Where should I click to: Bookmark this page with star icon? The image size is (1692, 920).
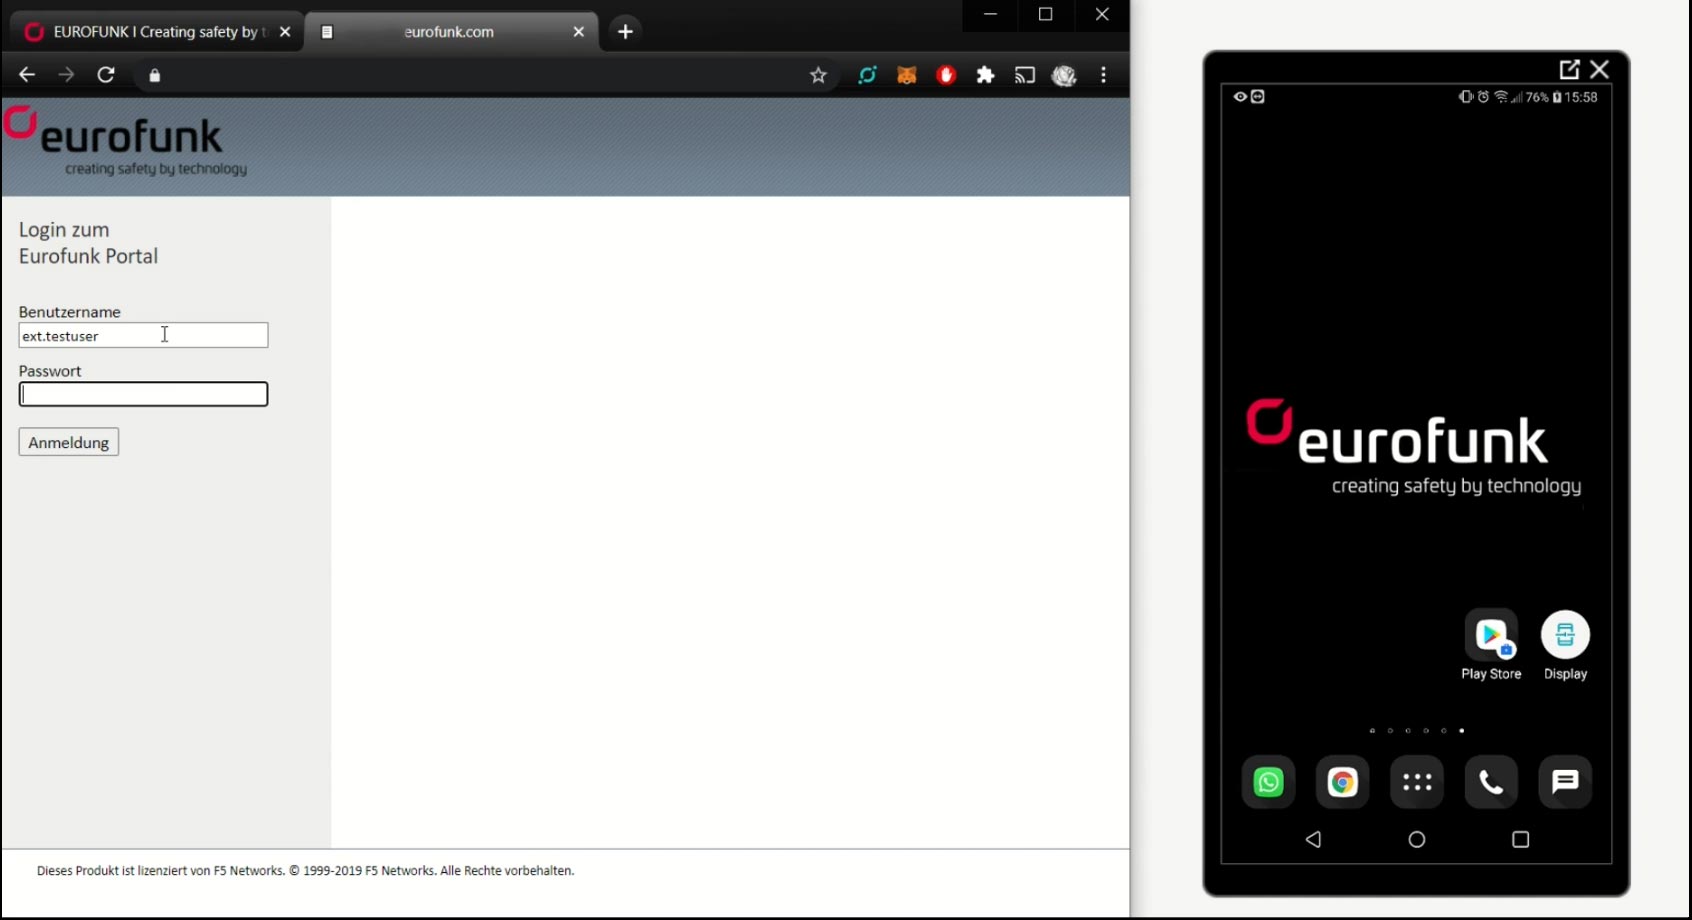click(818, 75)
